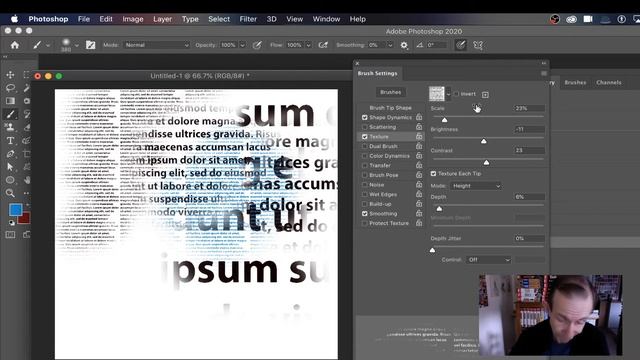Toggle the Quick Mask mode icon
Viewport: 640px width, 360px height.
point(10,235)
